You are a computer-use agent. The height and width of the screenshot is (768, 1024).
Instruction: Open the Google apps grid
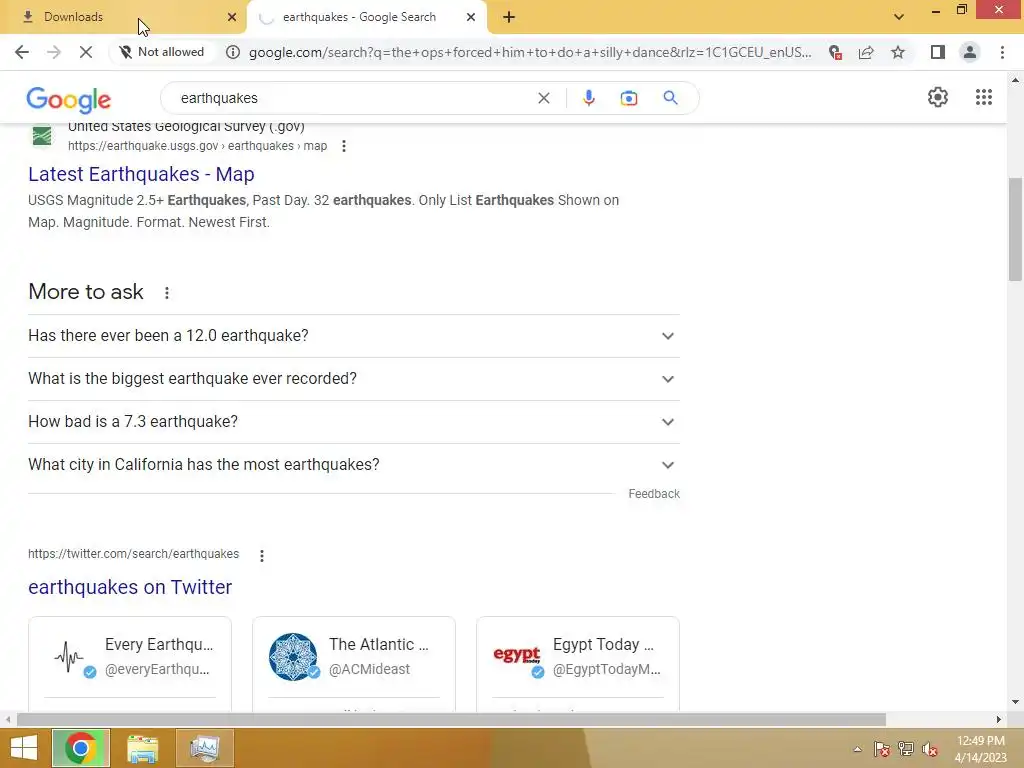coord(984,97)
